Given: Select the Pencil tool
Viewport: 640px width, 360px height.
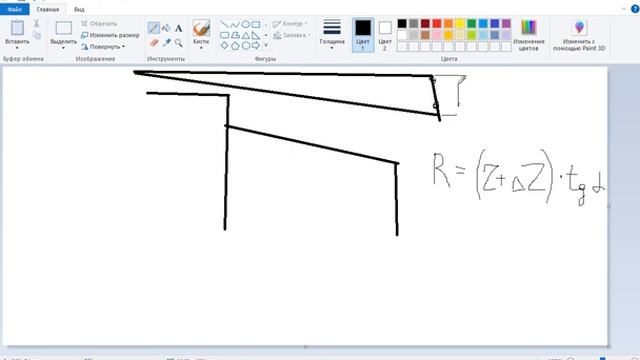Looking at the screenshot, I should coord(153,28).
